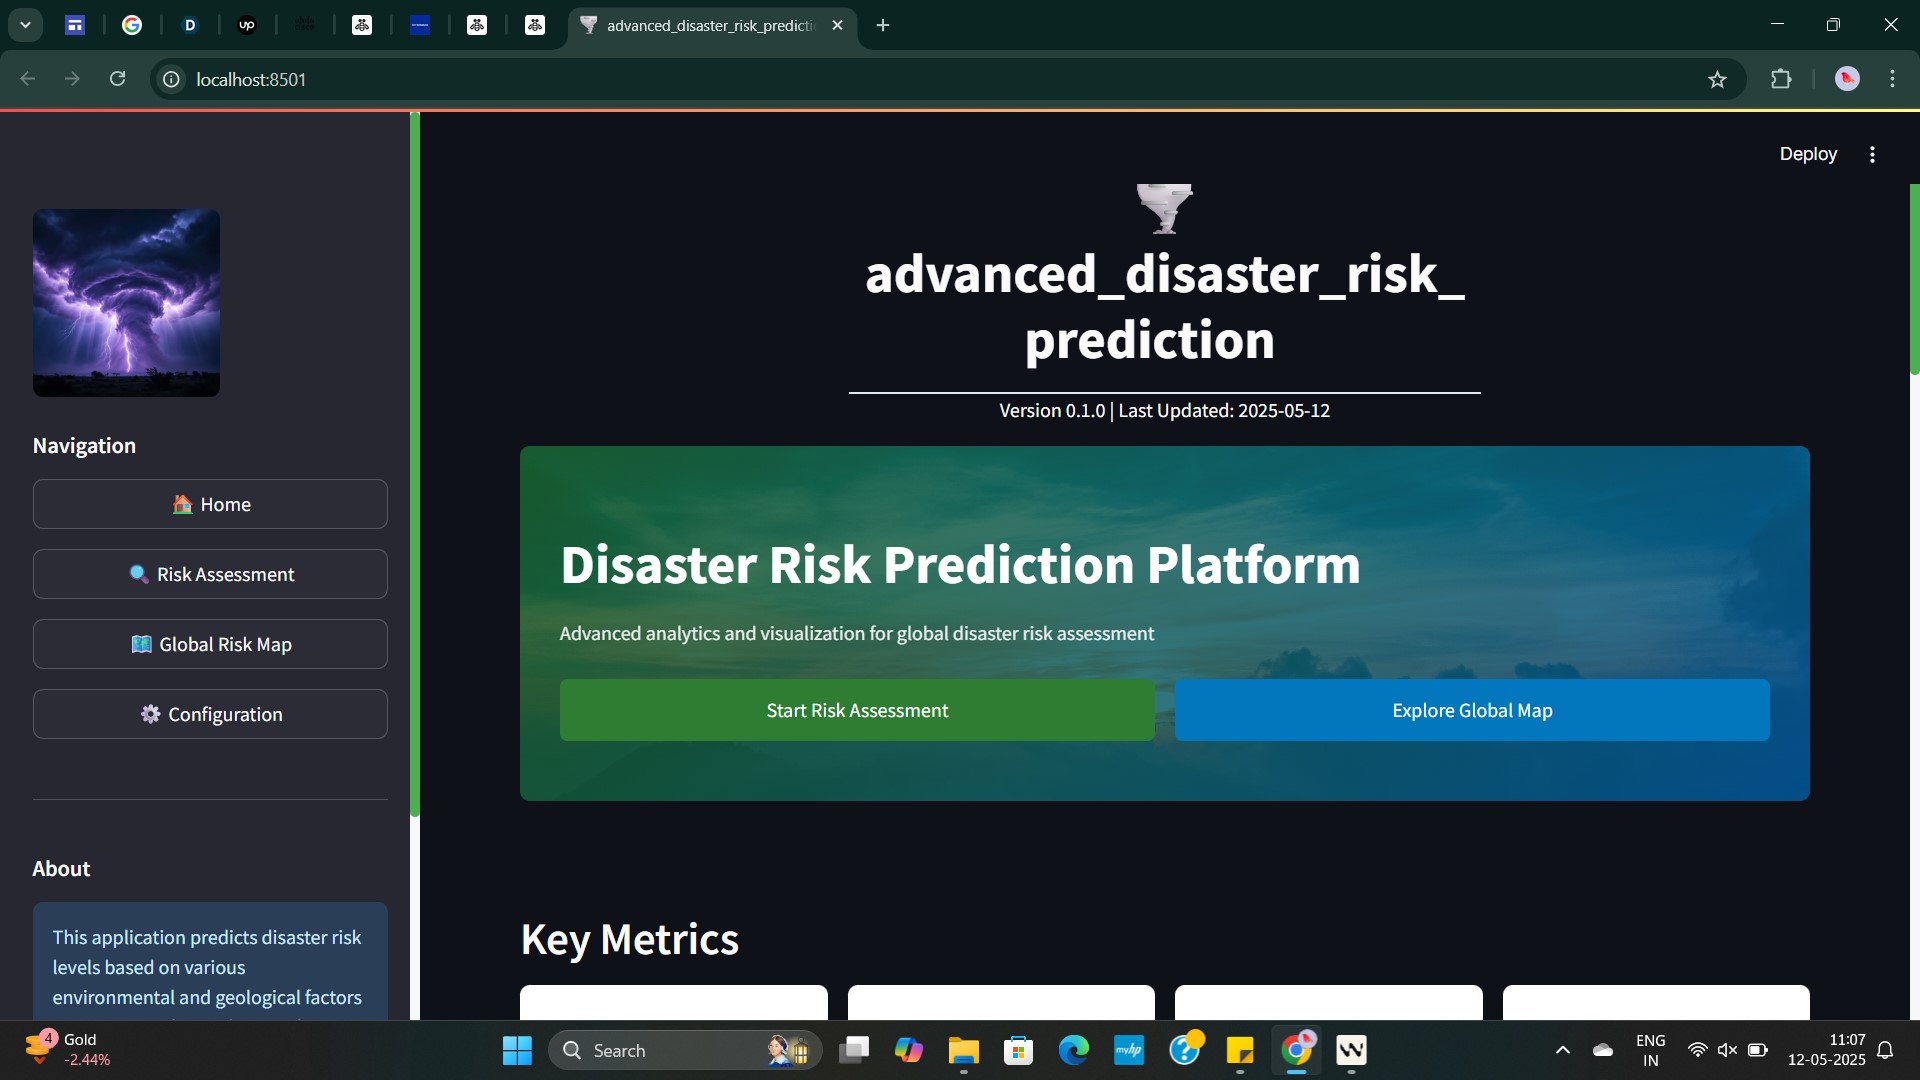The width and height of the screenshot is (1920, 1080).
Task: Expand the tab search dropdown arrow
Action: click(x=25, y=25)
